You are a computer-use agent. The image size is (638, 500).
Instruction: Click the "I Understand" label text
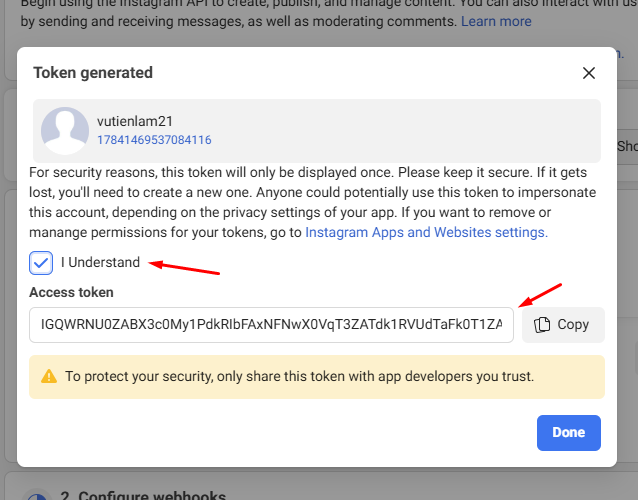100,263
